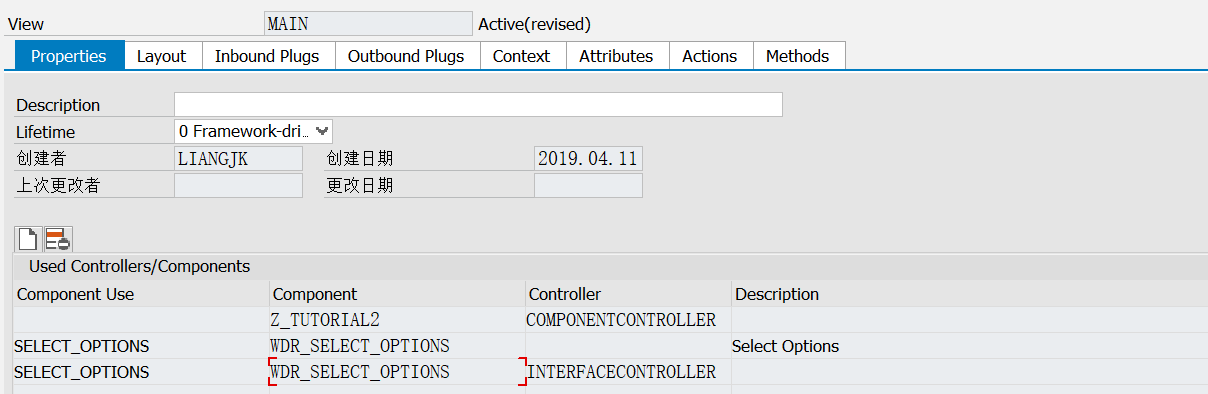Click the delete controller usage icon
Image resolution: width=1208 pixels, height=394 pixels.
(x=58, y=239)
